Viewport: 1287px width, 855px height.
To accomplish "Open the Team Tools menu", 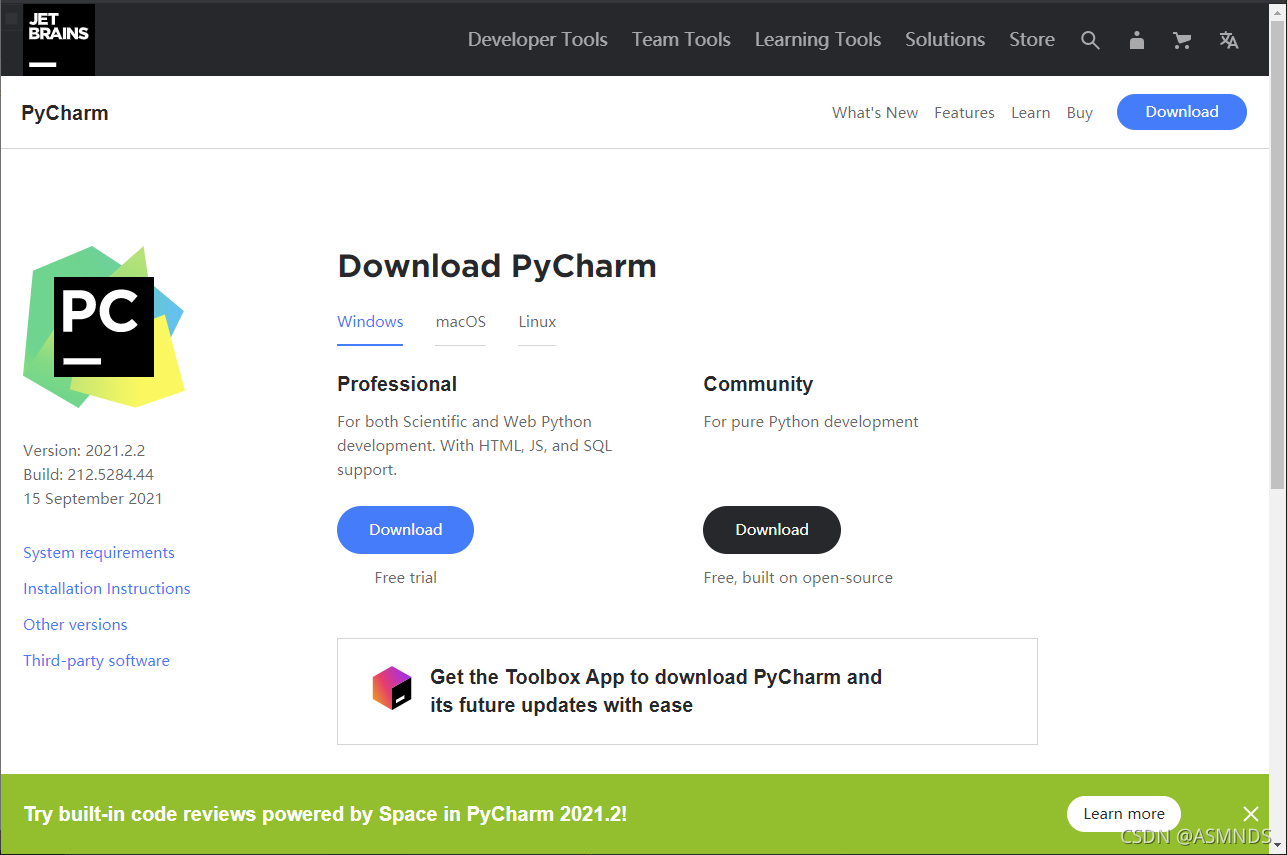I will tap(681, 40).
